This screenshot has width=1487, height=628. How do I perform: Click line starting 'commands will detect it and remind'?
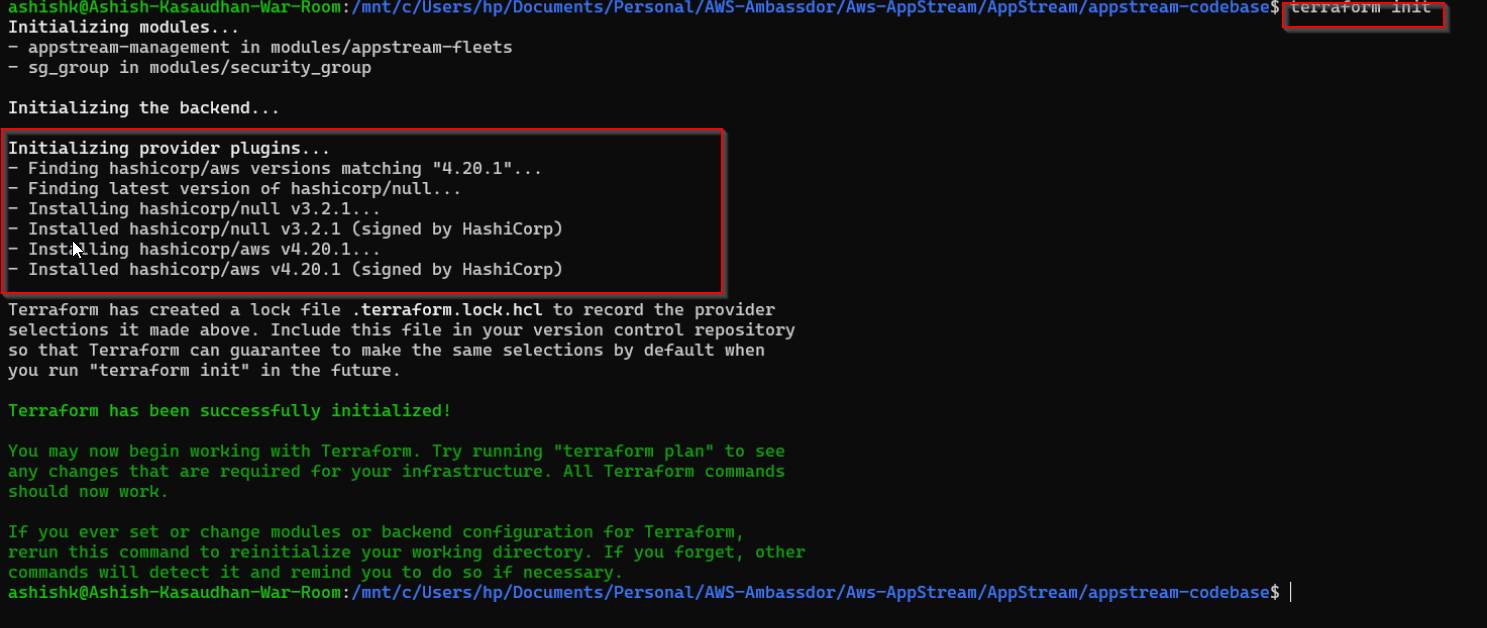(315, 572)
